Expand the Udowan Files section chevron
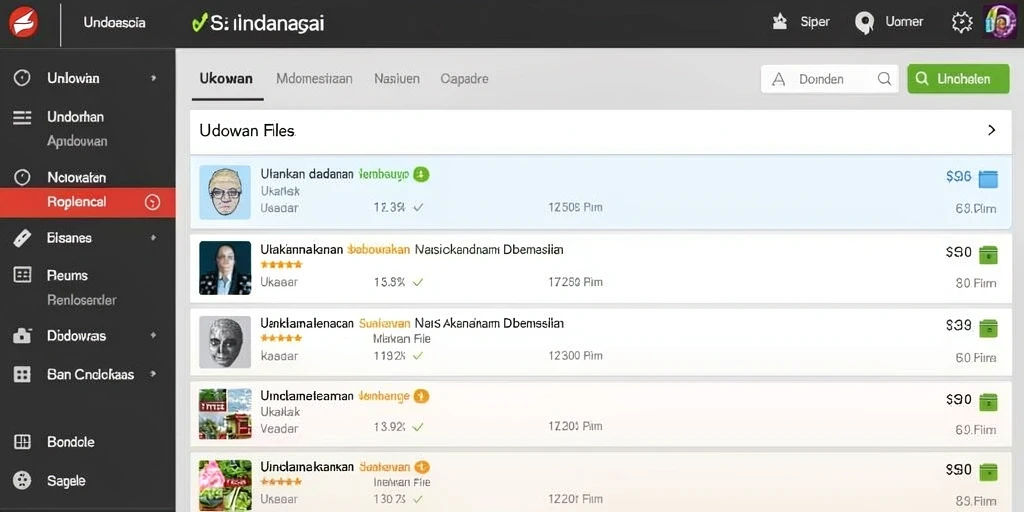Screen dimensions: 1024x512 991,130
